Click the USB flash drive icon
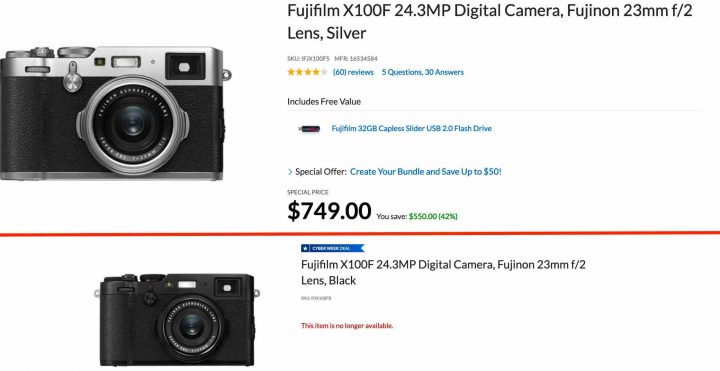Viewport: 720px width, 371px height. click(309, 129)
